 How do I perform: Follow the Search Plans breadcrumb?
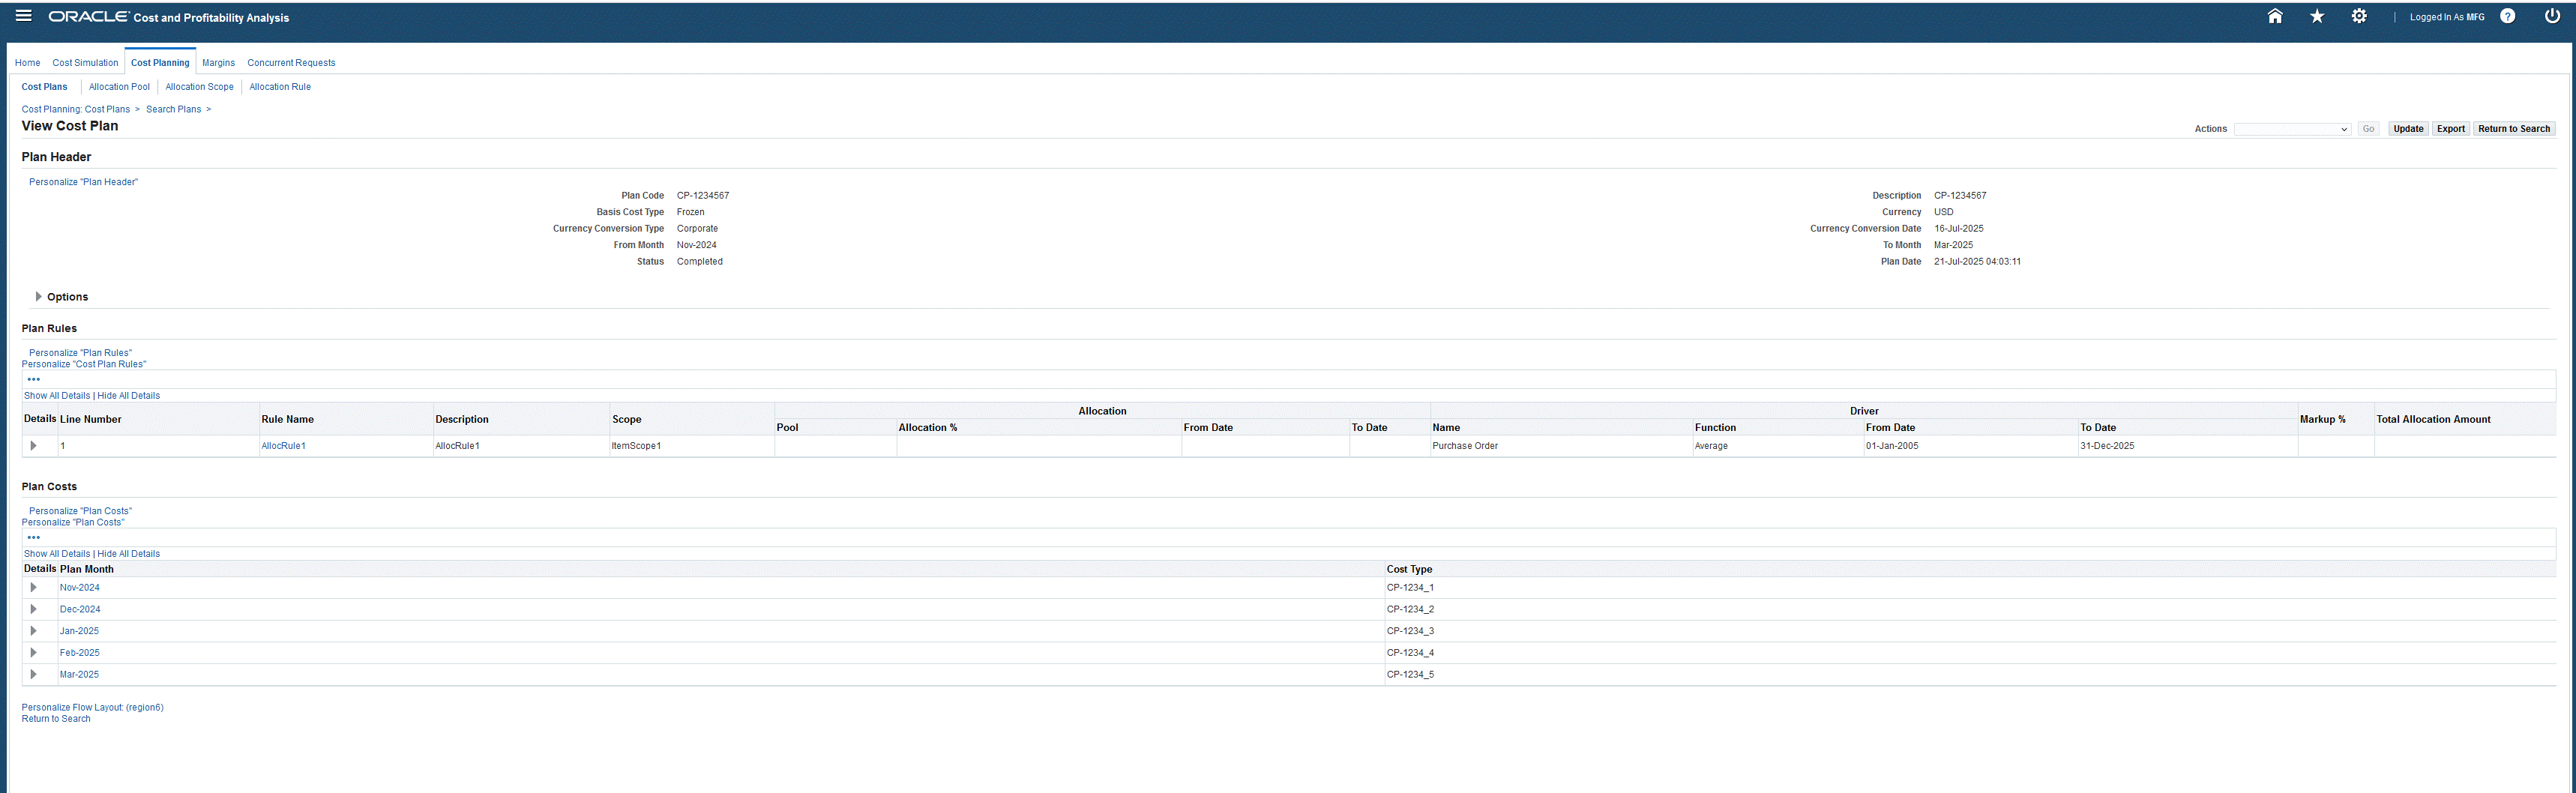point(174,110)
